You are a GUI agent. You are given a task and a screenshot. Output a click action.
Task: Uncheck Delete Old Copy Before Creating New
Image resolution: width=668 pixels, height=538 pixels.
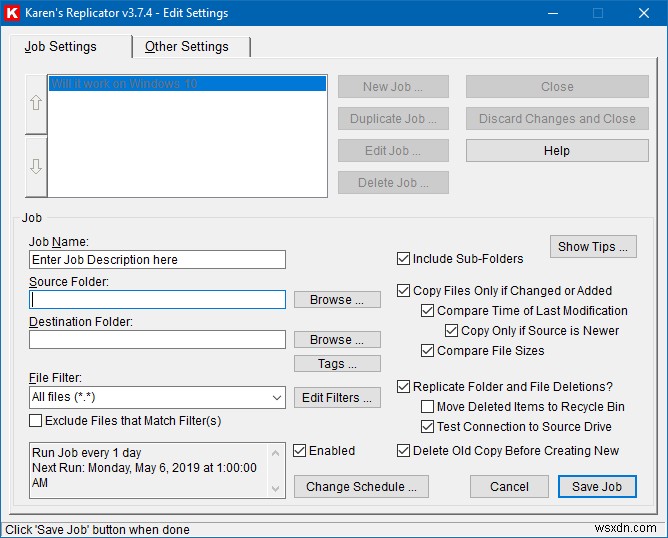(x=404, y=451)
